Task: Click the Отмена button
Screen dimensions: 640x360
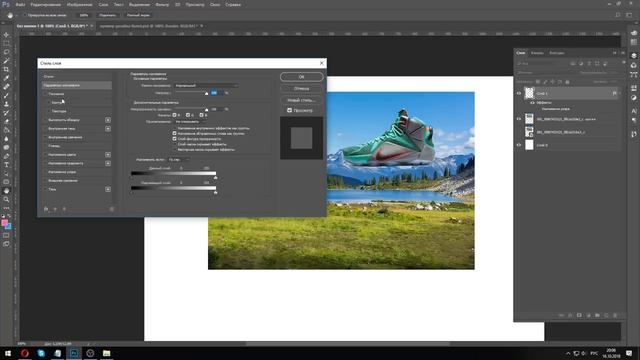Action: click(302, 89)
